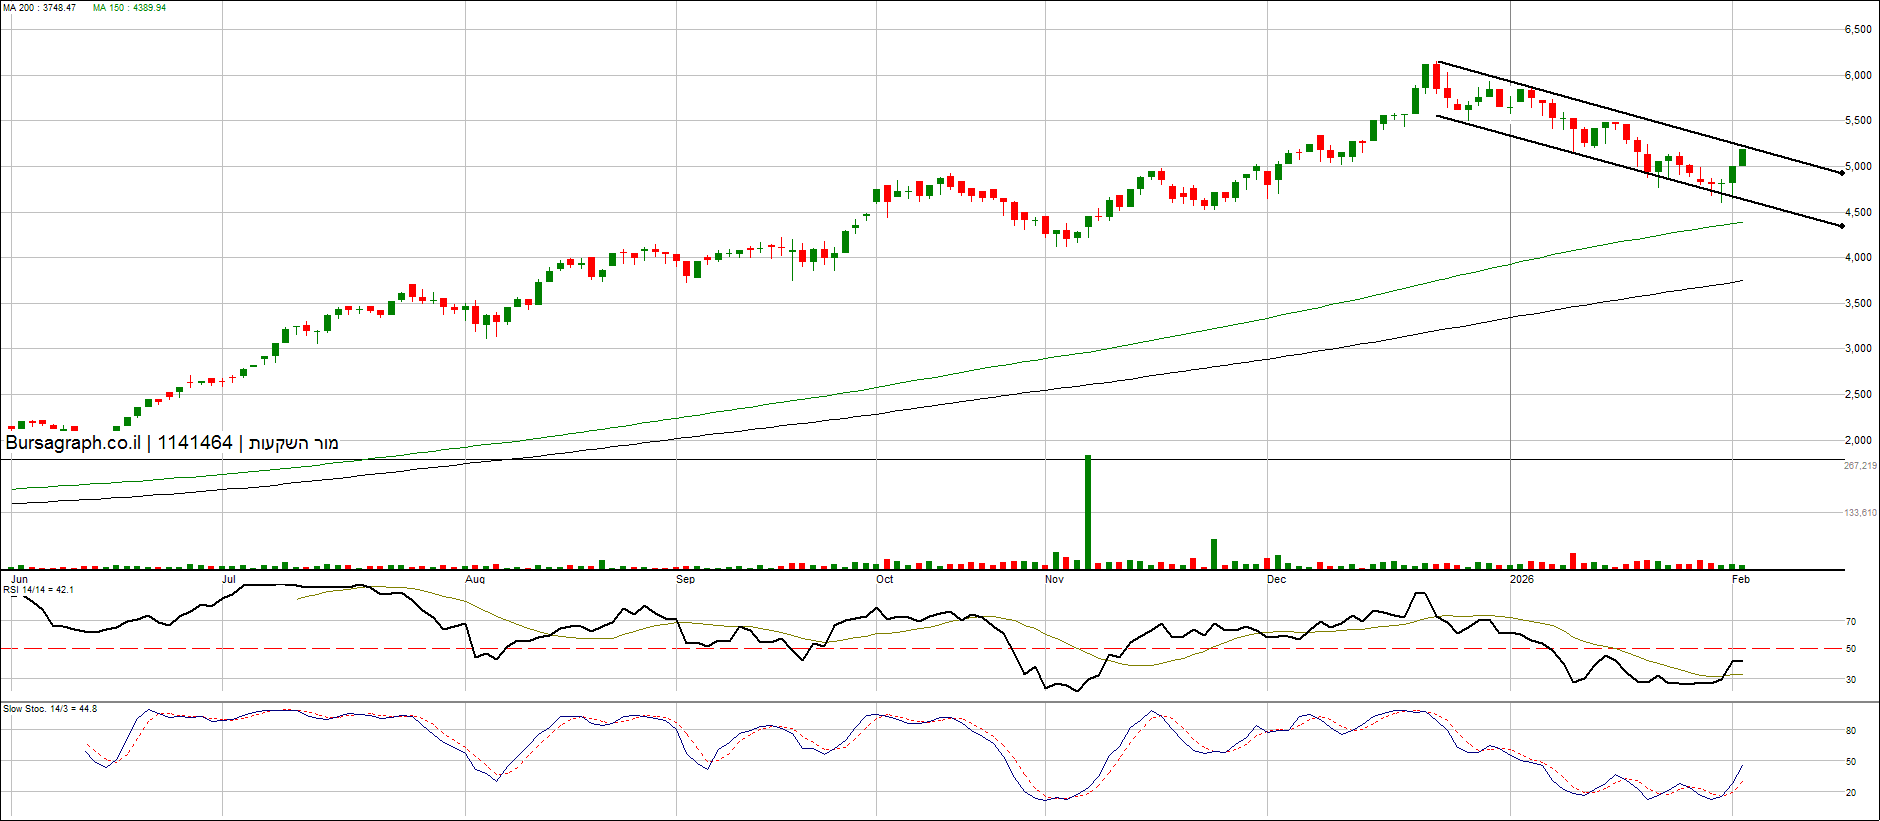Select the tallest volume bar in November
The height and width of the screenshot is (821, 1880).
1088,512
